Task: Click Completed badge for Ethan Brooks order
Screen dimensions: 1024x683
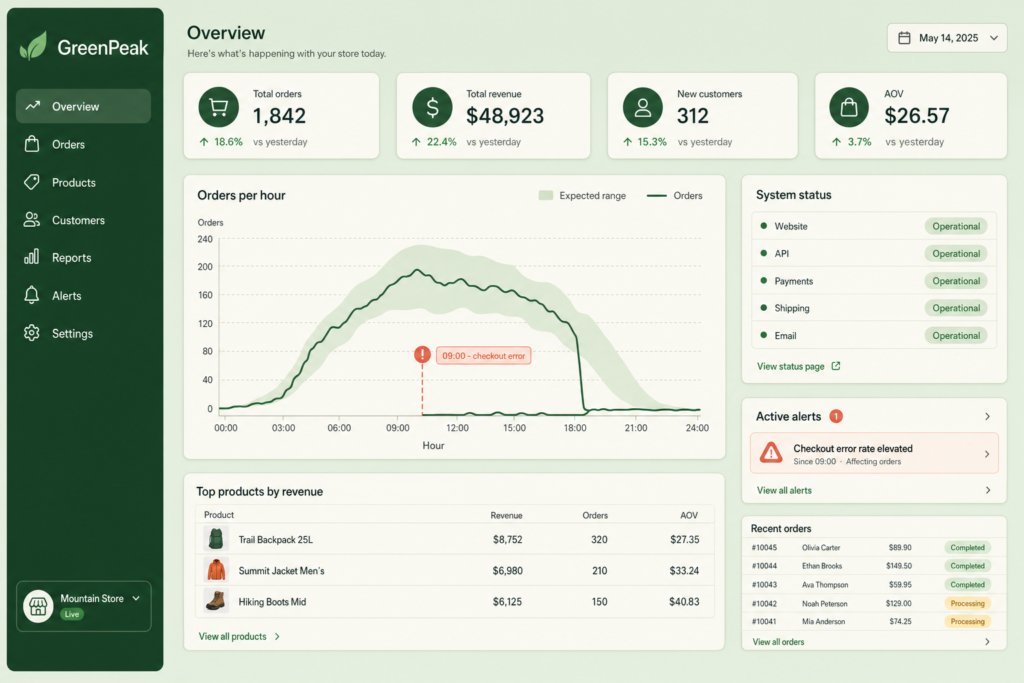Action: 968,565
